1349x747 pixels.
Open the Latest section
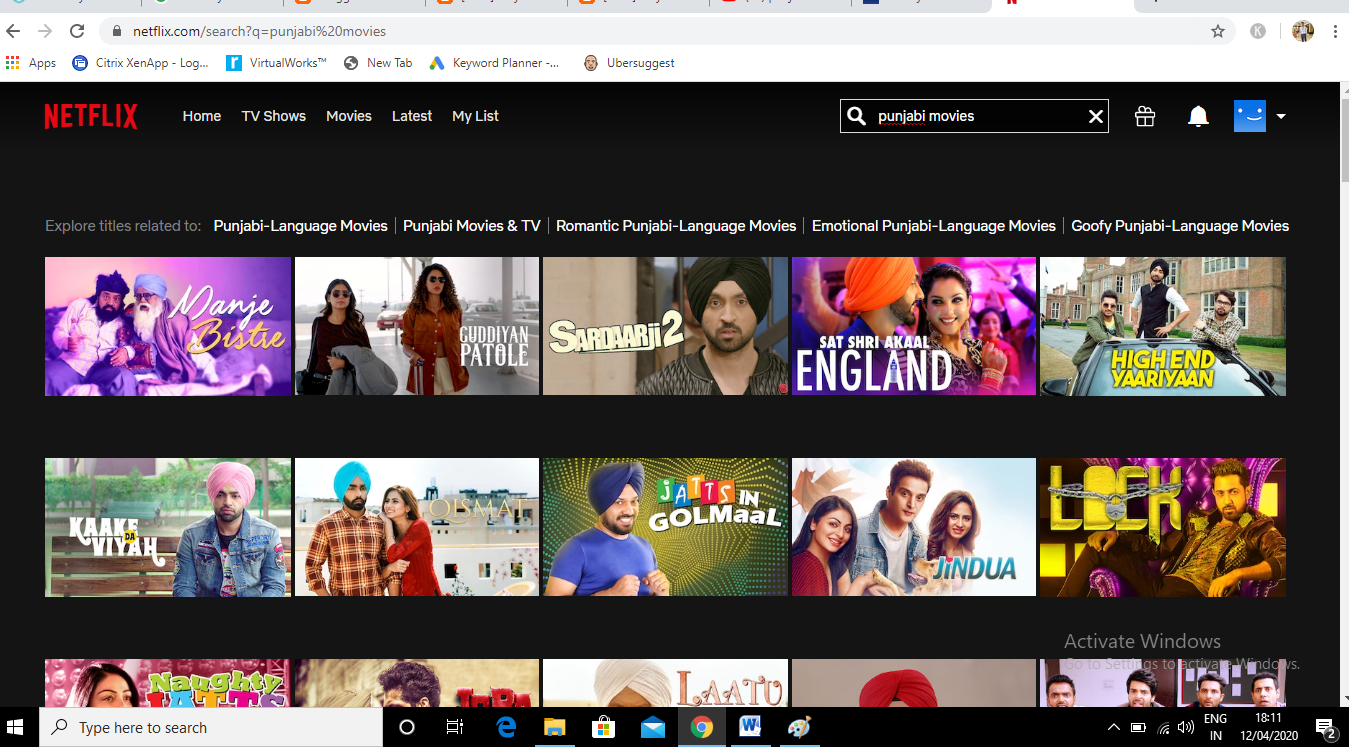[x=412, y=116]
